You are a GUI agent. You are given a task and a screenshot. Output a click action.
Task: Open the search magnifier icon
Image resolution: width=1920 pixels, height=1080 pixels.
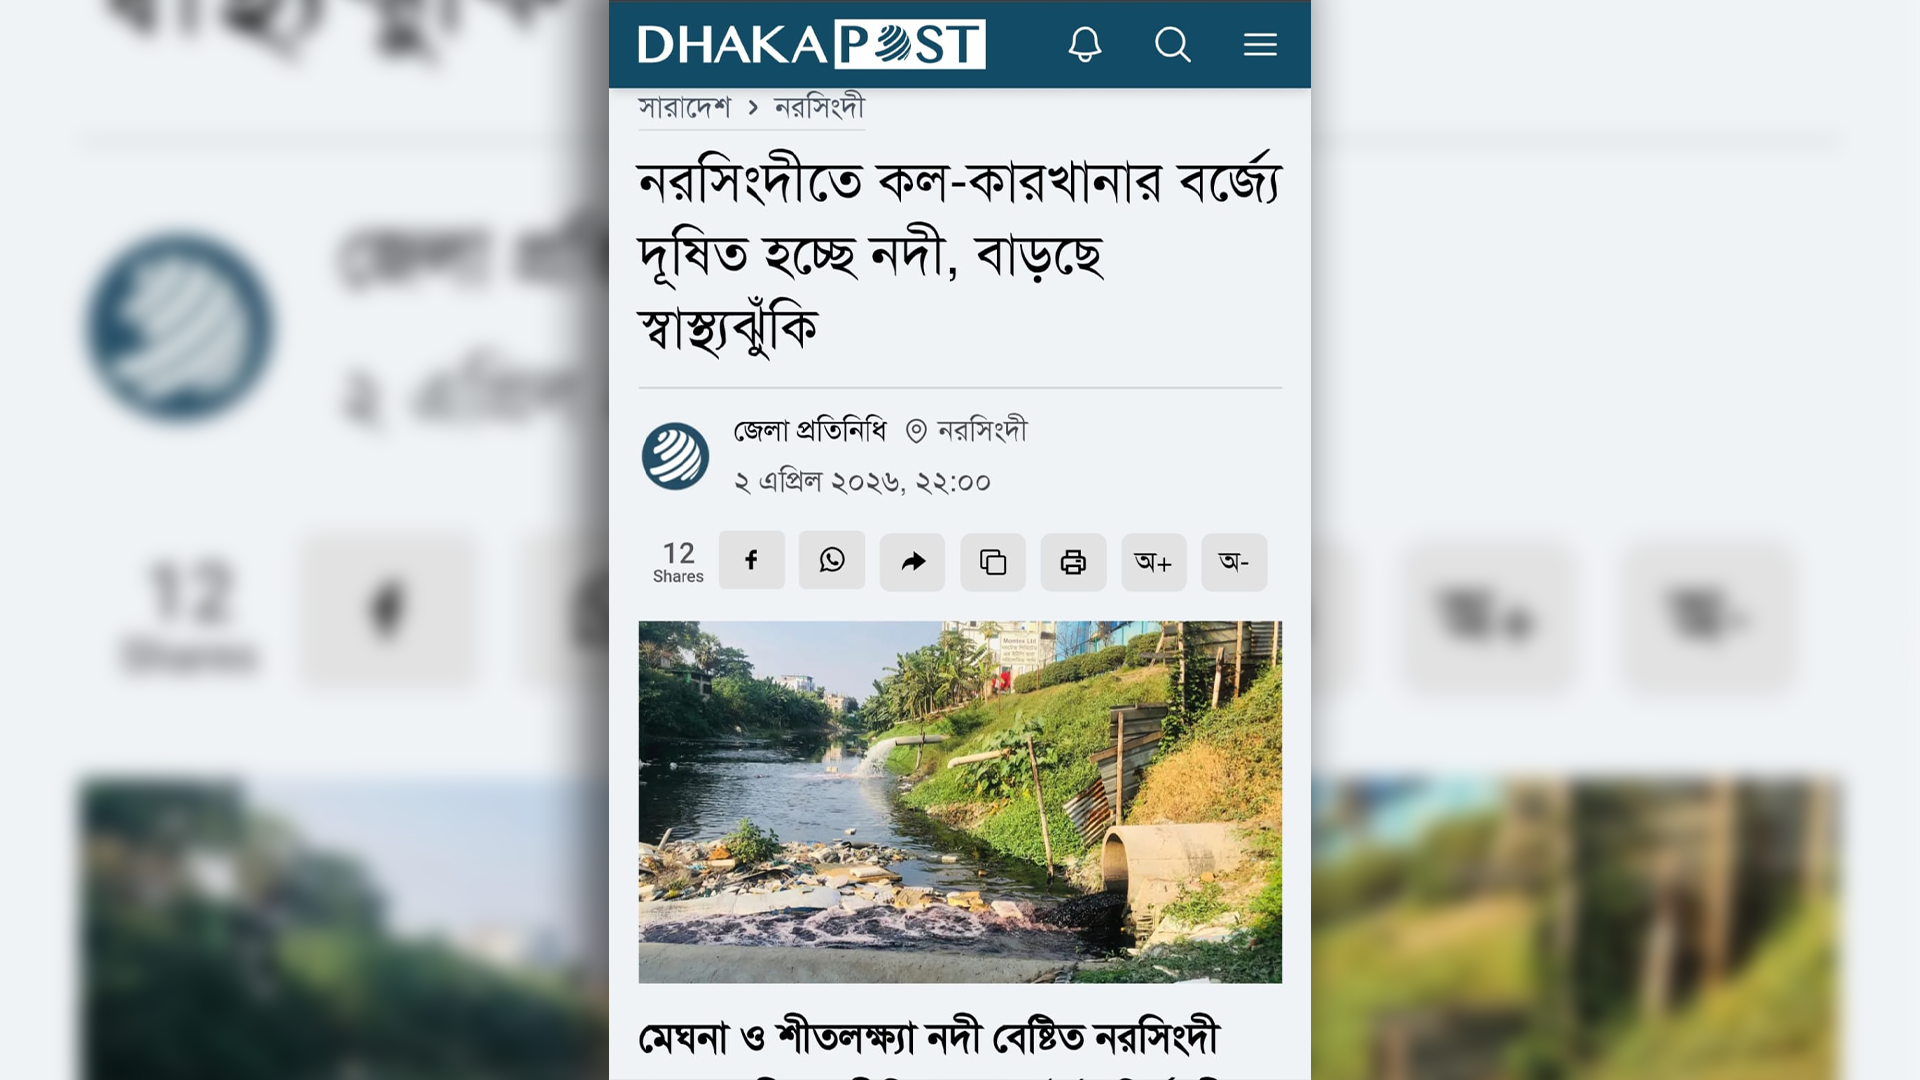tap(1172, 44)
